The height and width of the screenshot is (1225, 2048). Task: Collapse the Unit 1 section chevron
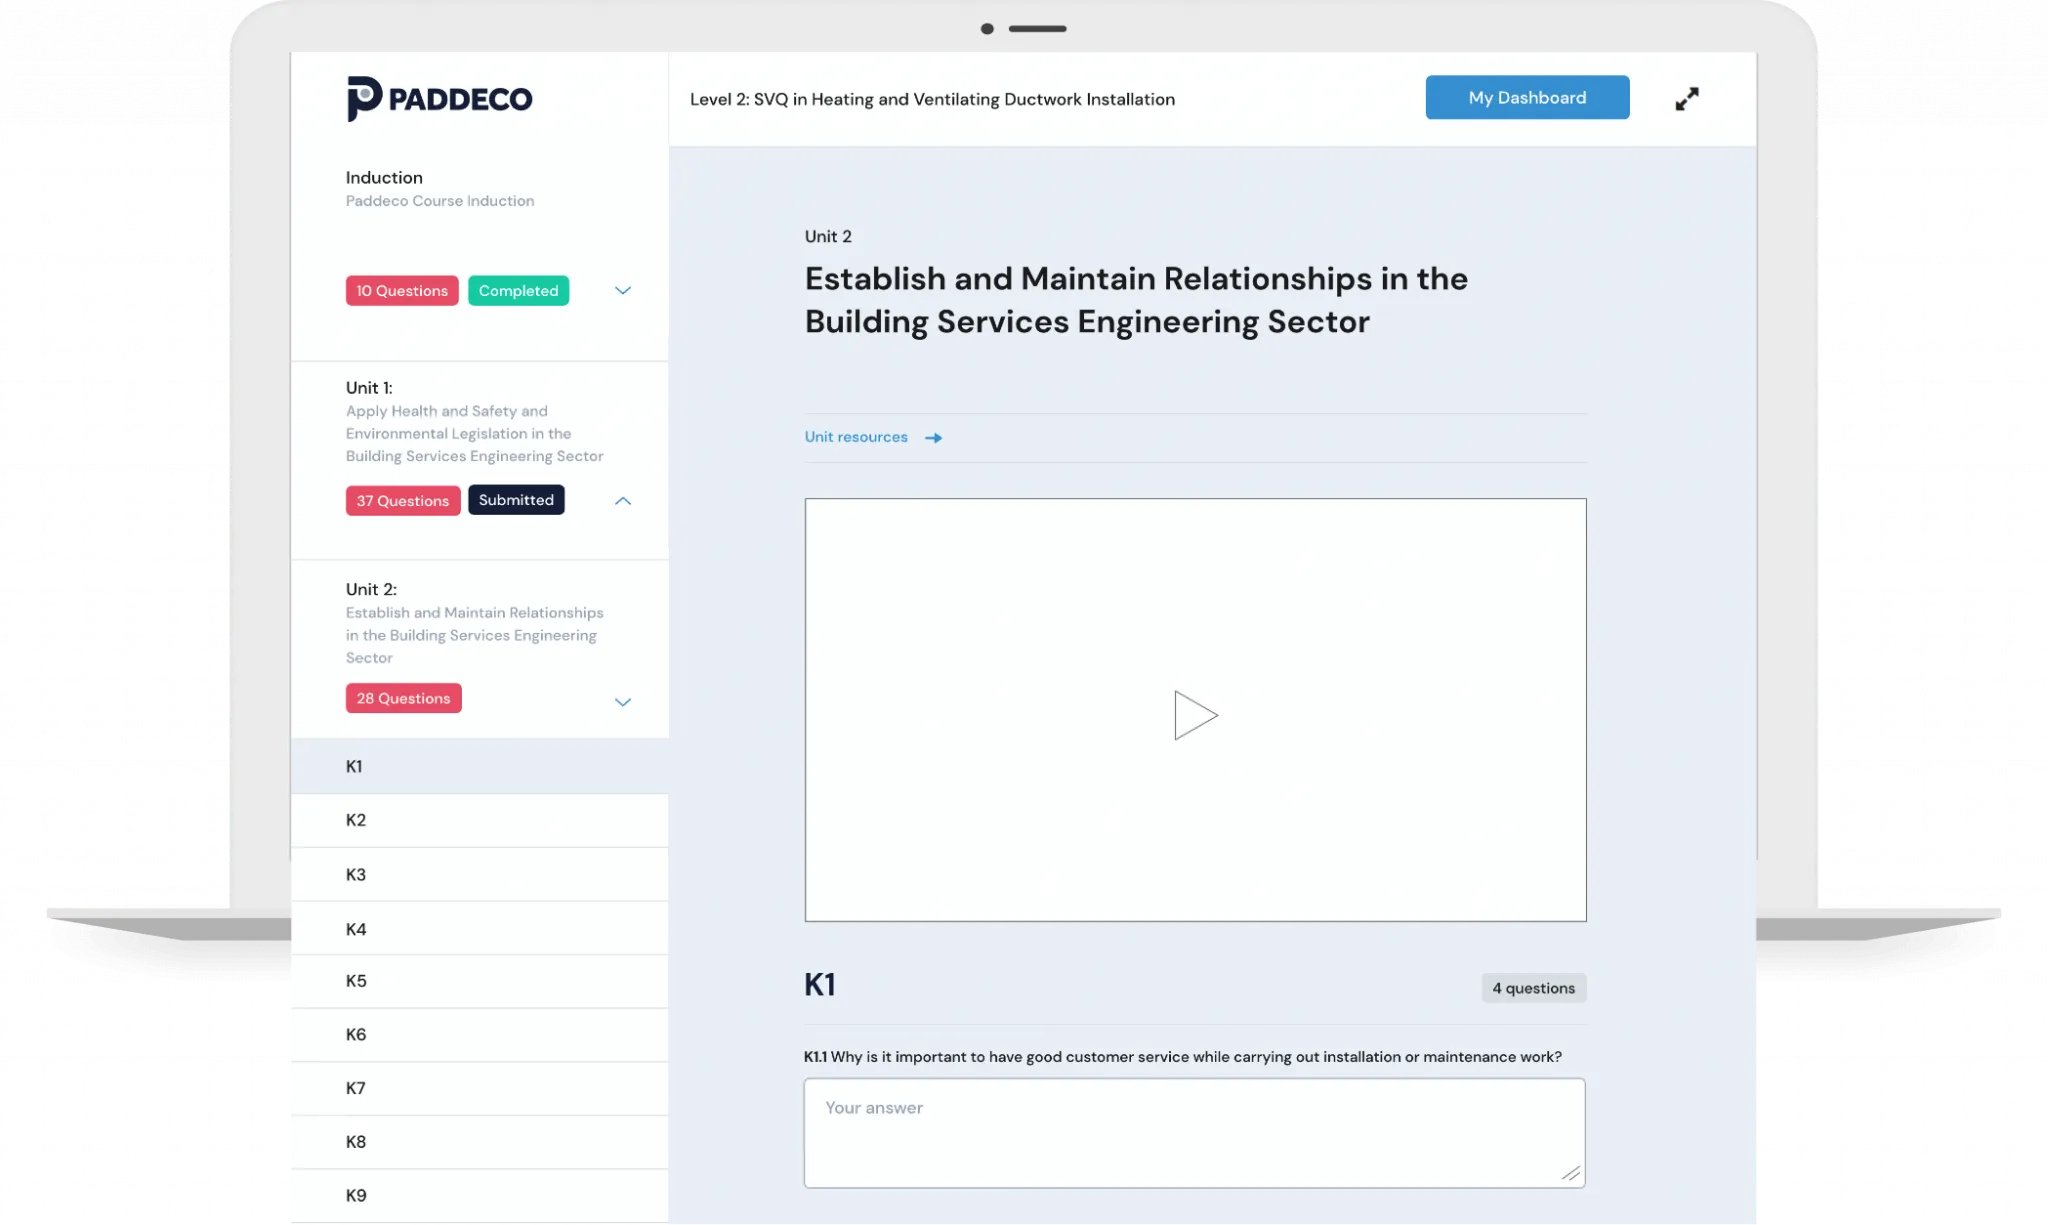click(623, 501)
